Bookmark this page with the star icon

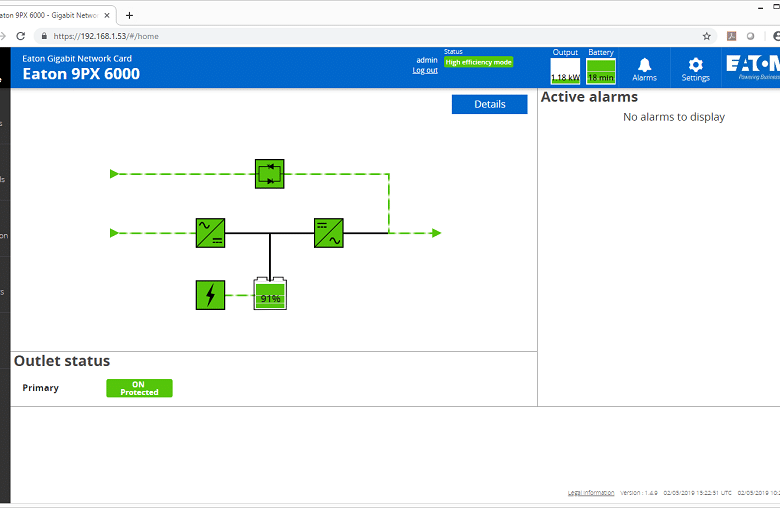point(706,36)
